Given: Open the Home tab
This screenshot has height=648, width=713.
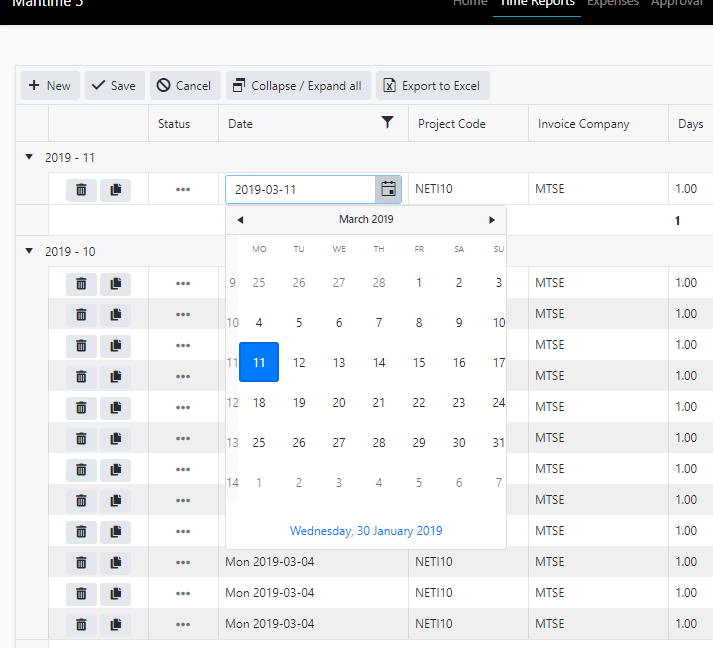Looking at the screenshot, I should [470, 4].
